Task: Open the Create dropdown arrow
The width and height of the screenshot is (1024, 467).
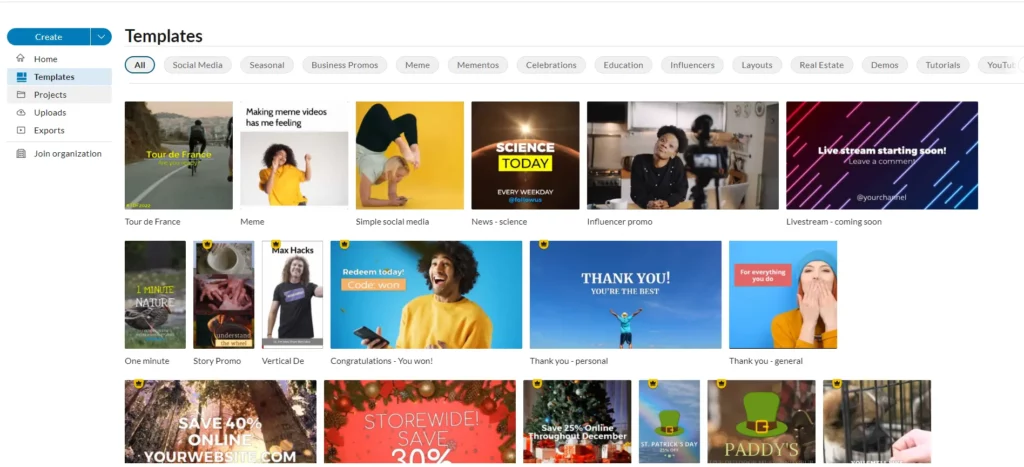Action: coord(101,37)
